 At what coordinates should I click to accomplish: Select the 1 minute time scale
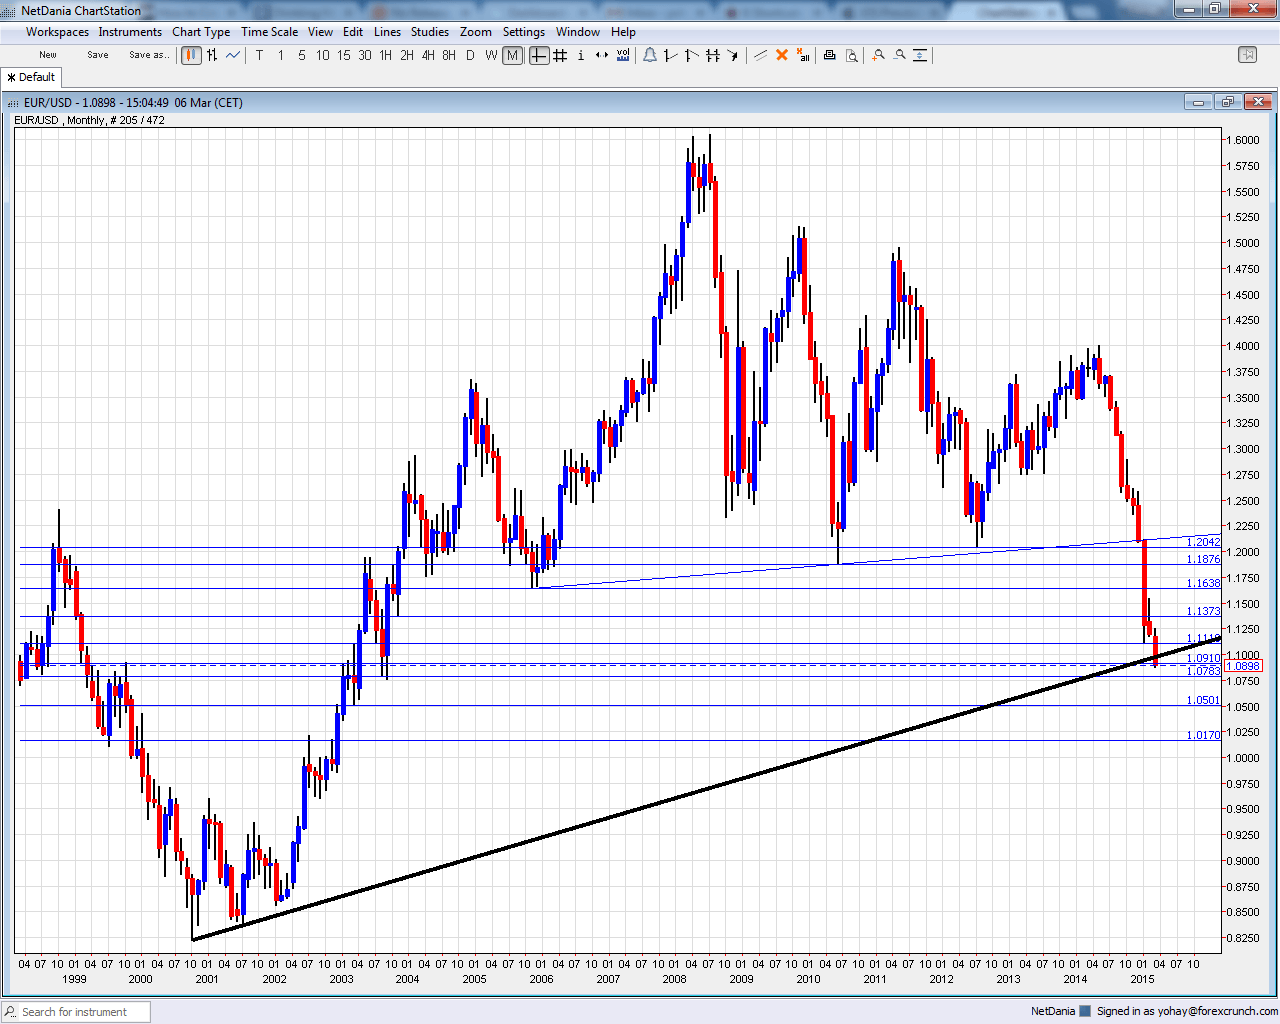pyautogui.click(x=281, y=55)
